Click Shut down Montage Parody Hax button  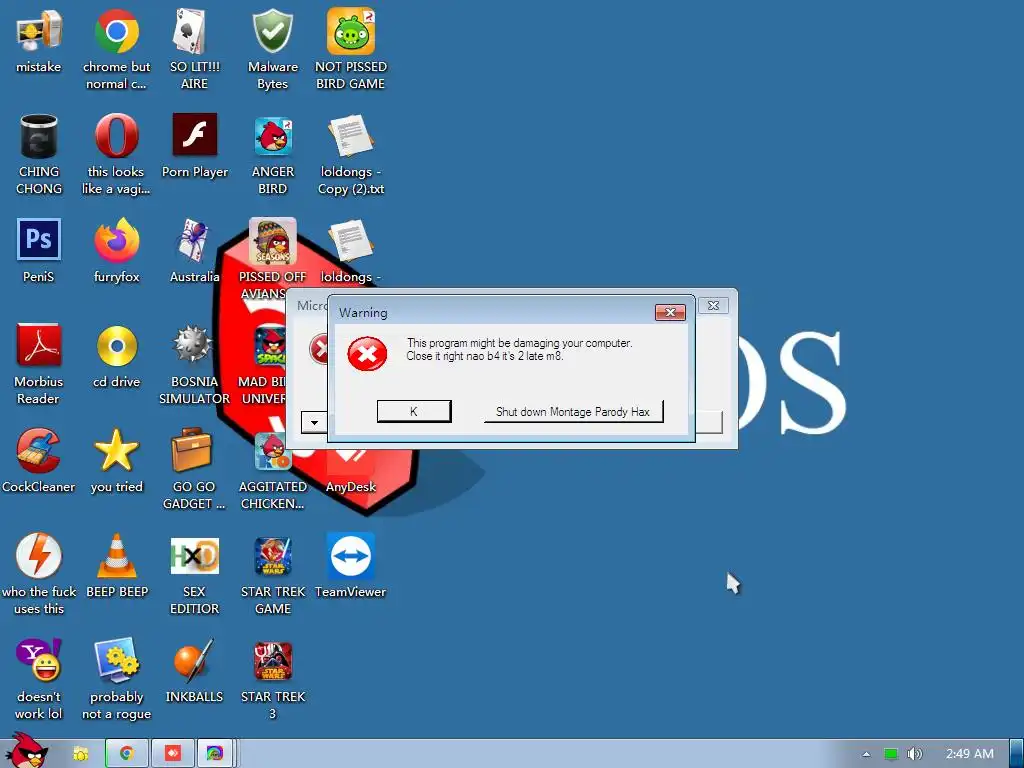point(573,411)
